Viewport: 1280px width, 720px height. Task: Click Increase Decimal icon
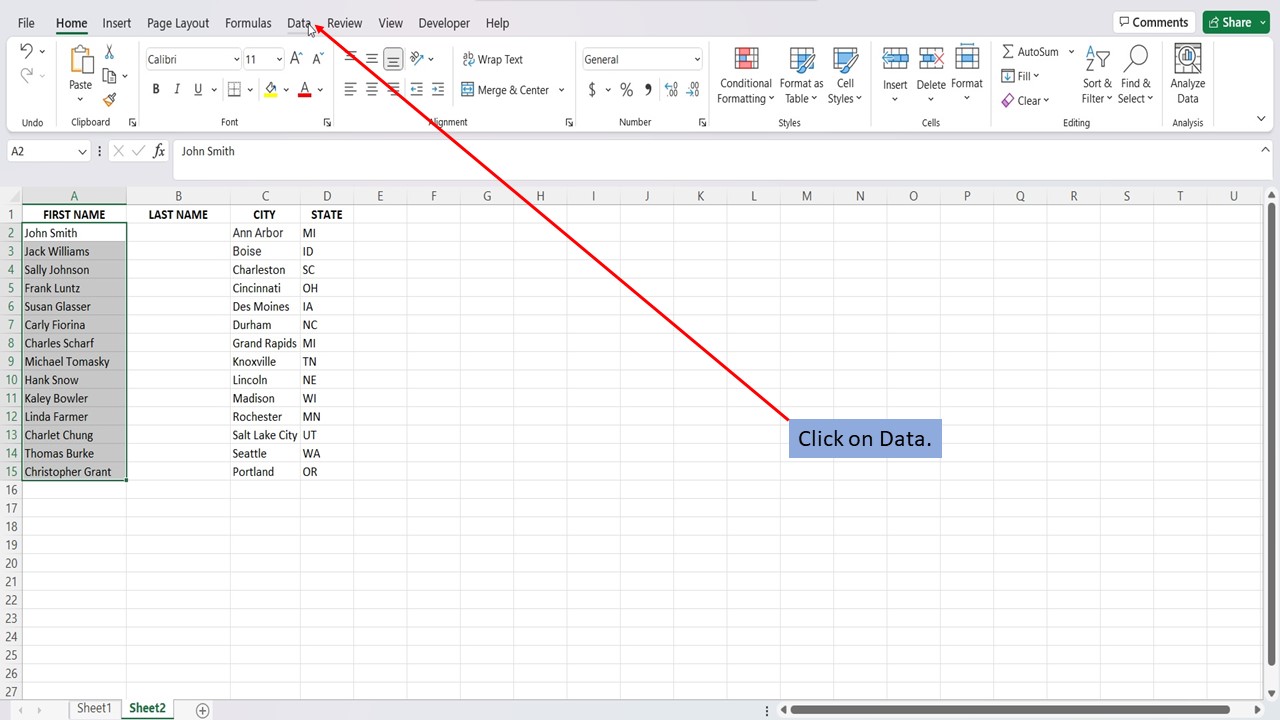670,90
